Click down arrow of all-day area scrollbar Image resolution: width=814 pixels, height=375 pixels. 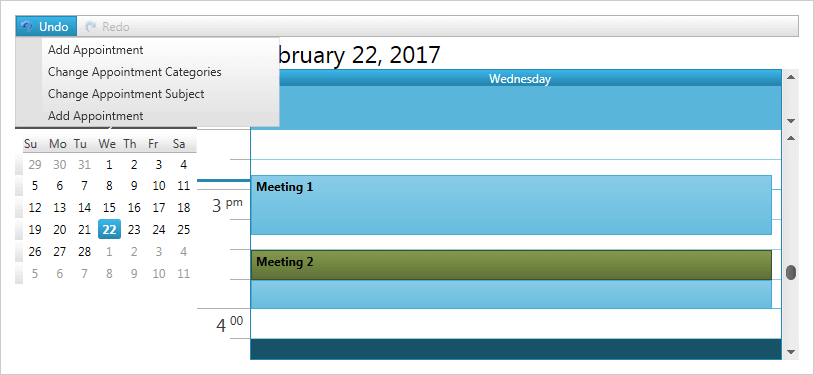pos(791,120)
